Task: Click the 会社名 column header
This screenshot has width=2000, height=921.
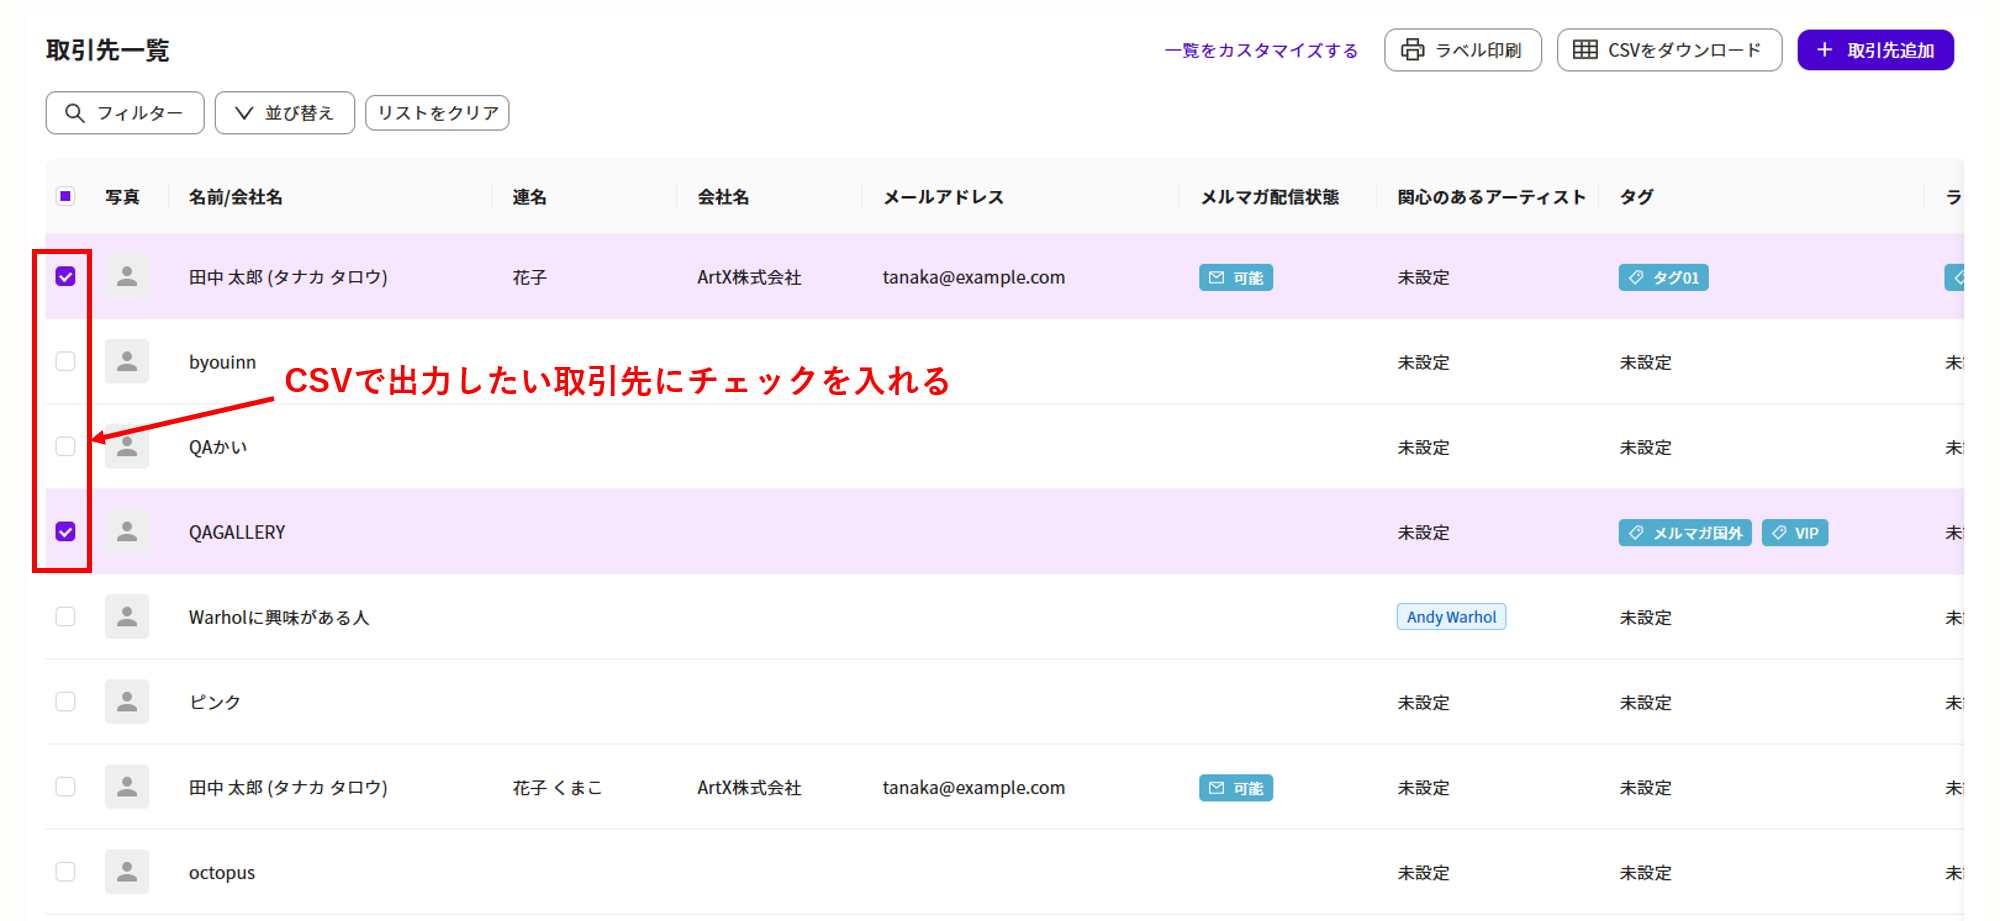Action: pos(723,197)
